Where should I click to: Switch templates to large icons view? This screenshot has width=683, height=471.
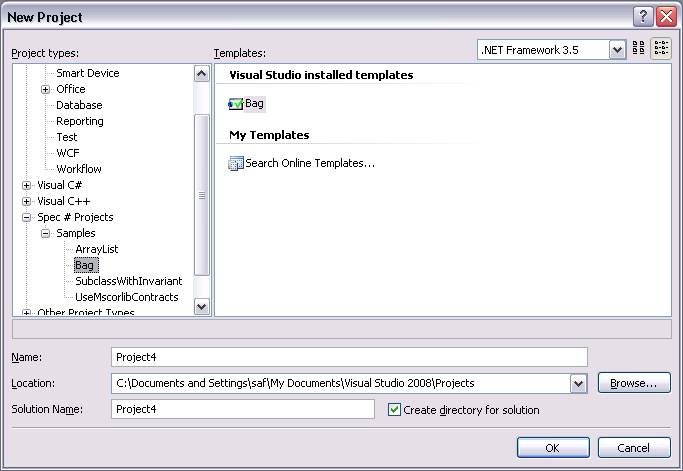pos(638,48)
